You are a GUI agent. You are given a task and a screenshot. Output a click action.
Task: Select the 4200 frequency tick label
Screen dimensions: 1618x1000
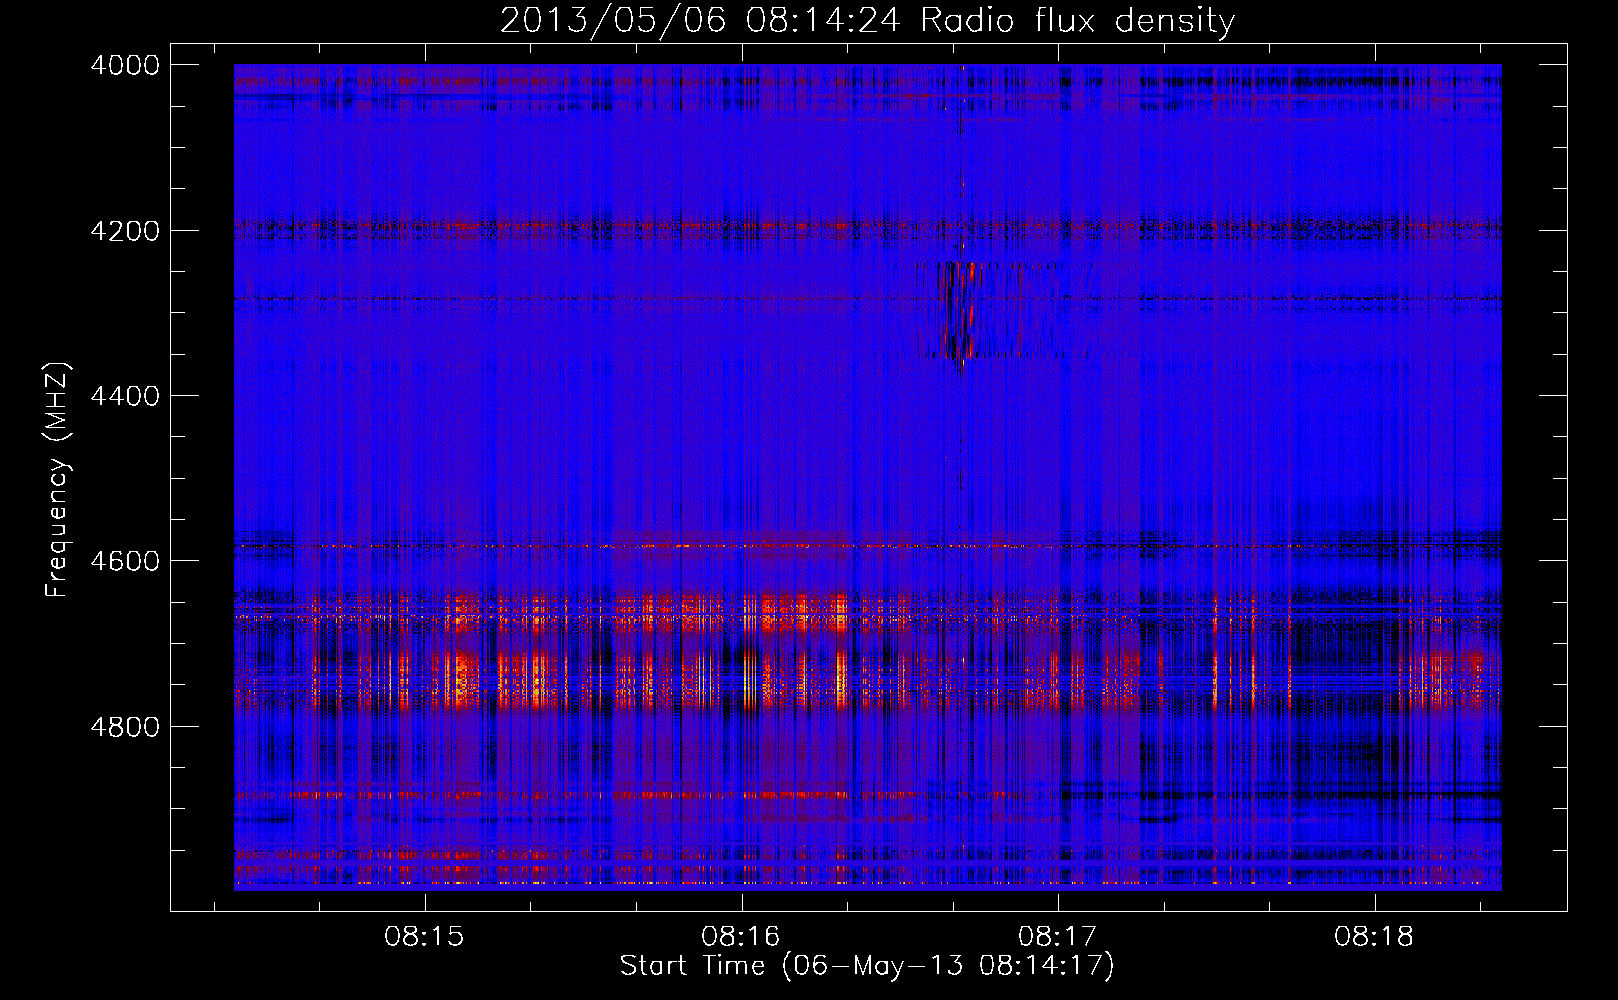coord(125,231)
